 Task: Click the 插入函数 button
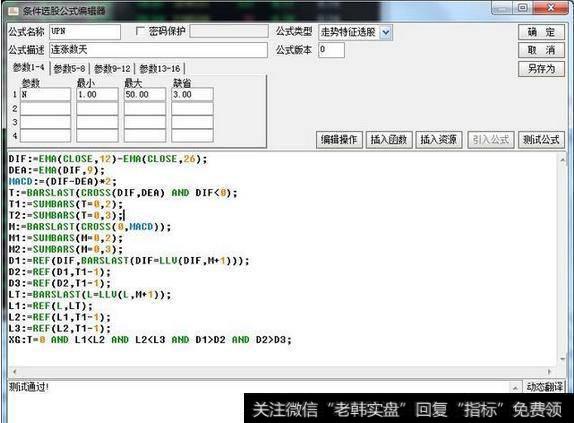click(389, 139)
